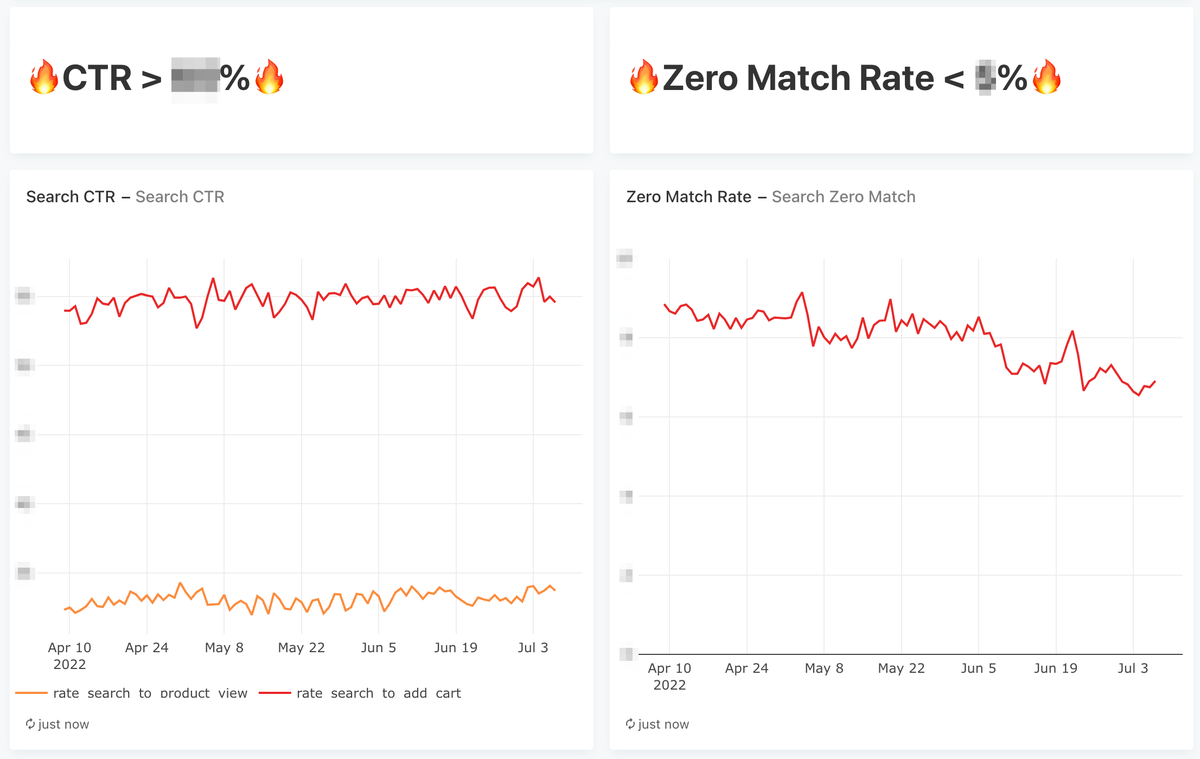Click the fire emoji before Zero Match Rate heading
The height and width of the screenshot is (759, 1200).
644,78
